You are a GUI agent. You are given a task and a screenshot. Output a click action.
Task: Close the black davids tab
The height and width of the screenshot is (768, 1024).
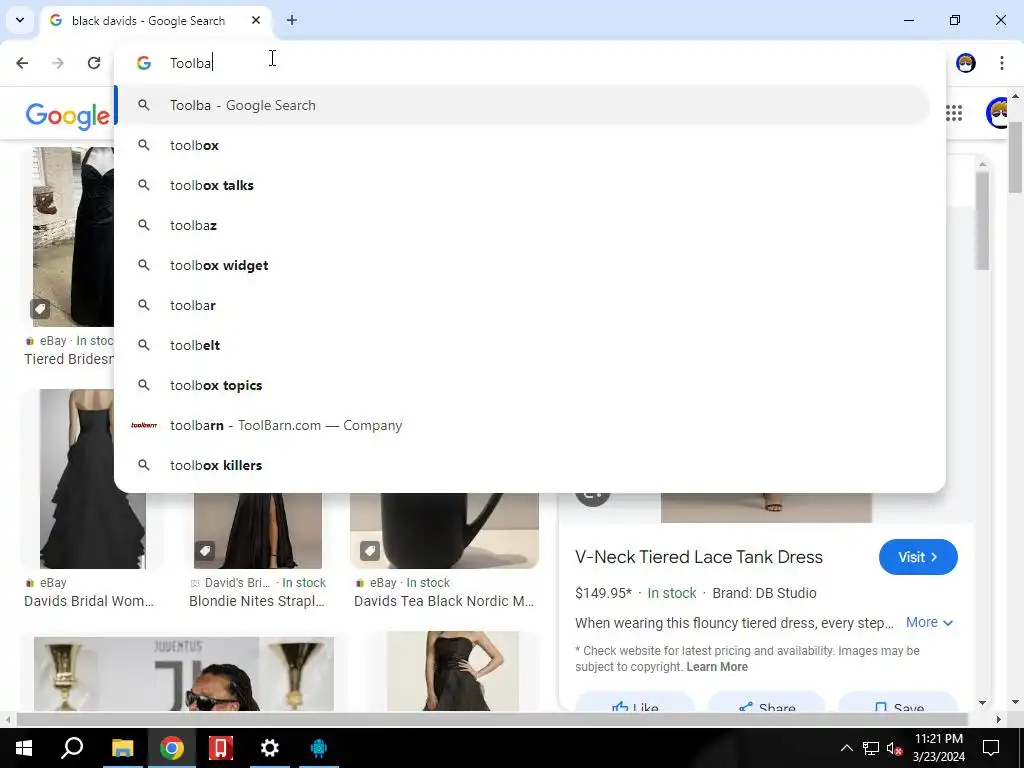(256, 20)
